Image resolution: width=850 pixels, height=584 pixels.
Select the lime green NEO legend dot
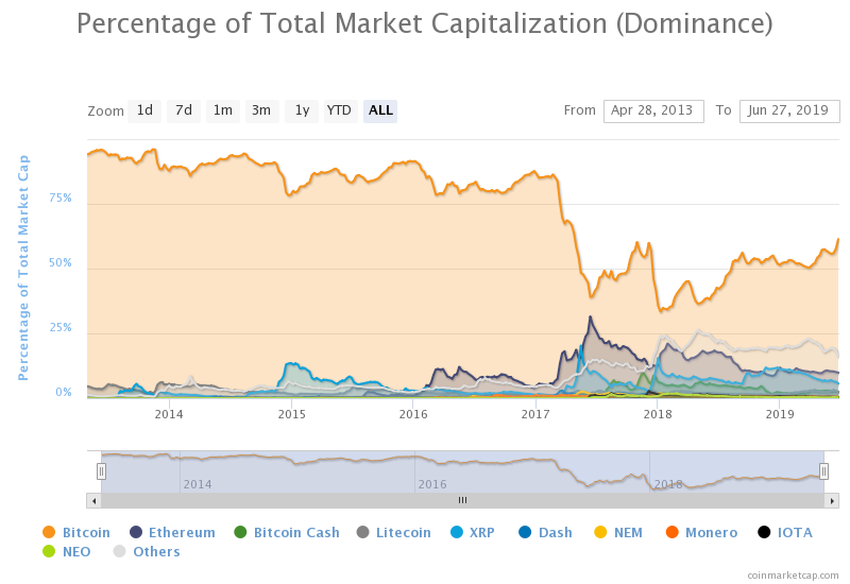[49, 551]
